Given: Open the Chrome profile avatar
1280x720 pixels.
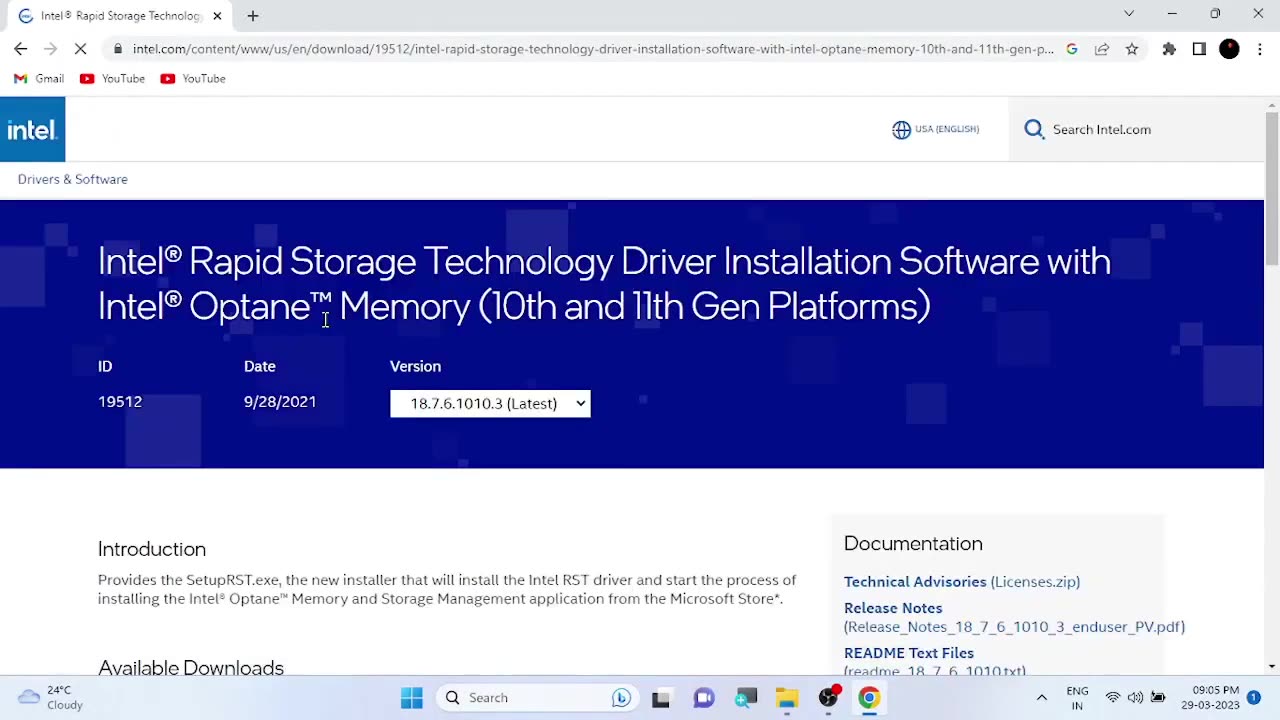Looking at the screenshot, I should [x=1229, y=49].
